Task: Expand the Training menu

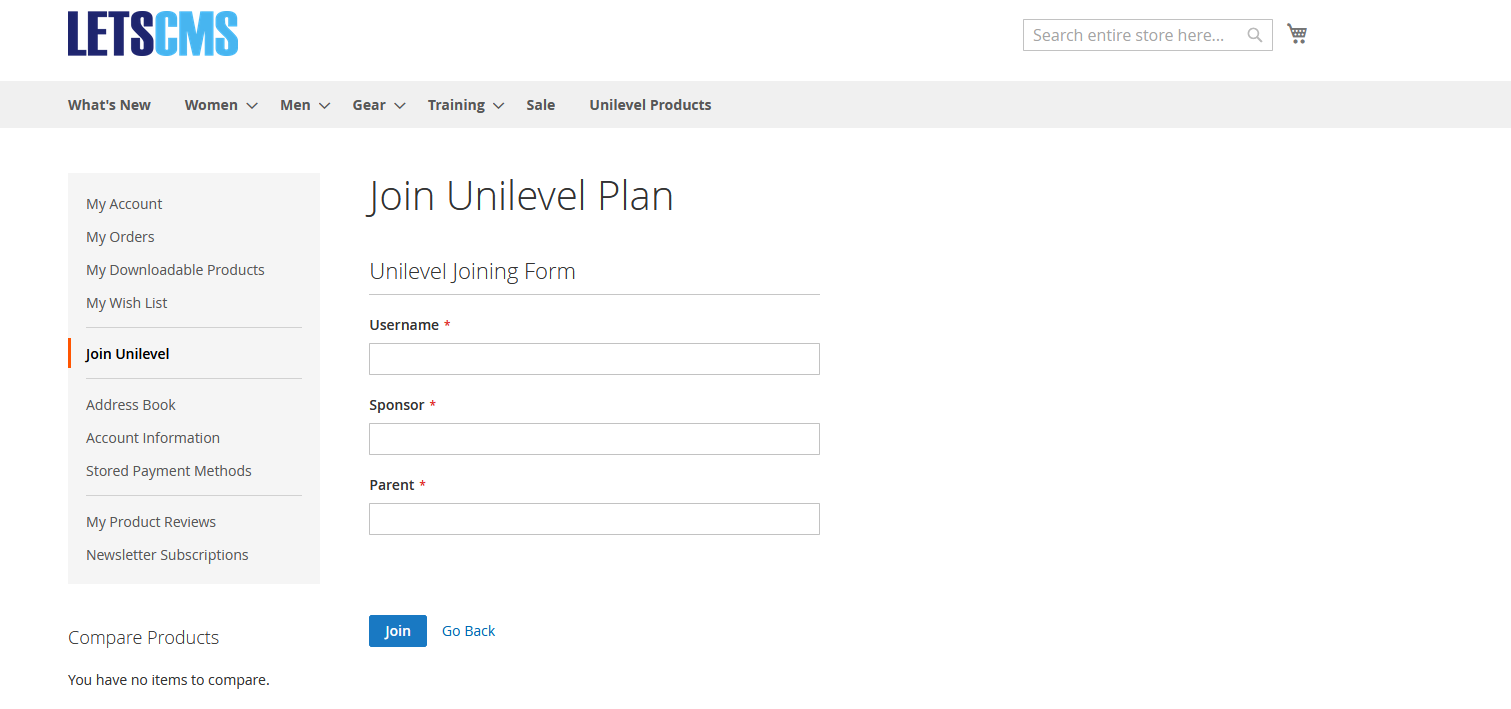Action: point(456,104)
